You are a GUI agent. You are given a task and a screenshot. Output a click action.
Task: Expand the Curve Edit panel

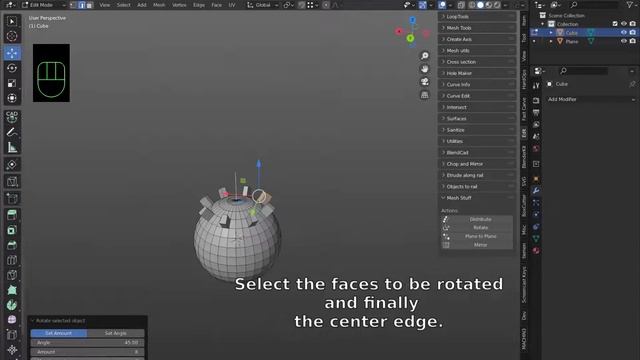(477, 96)
